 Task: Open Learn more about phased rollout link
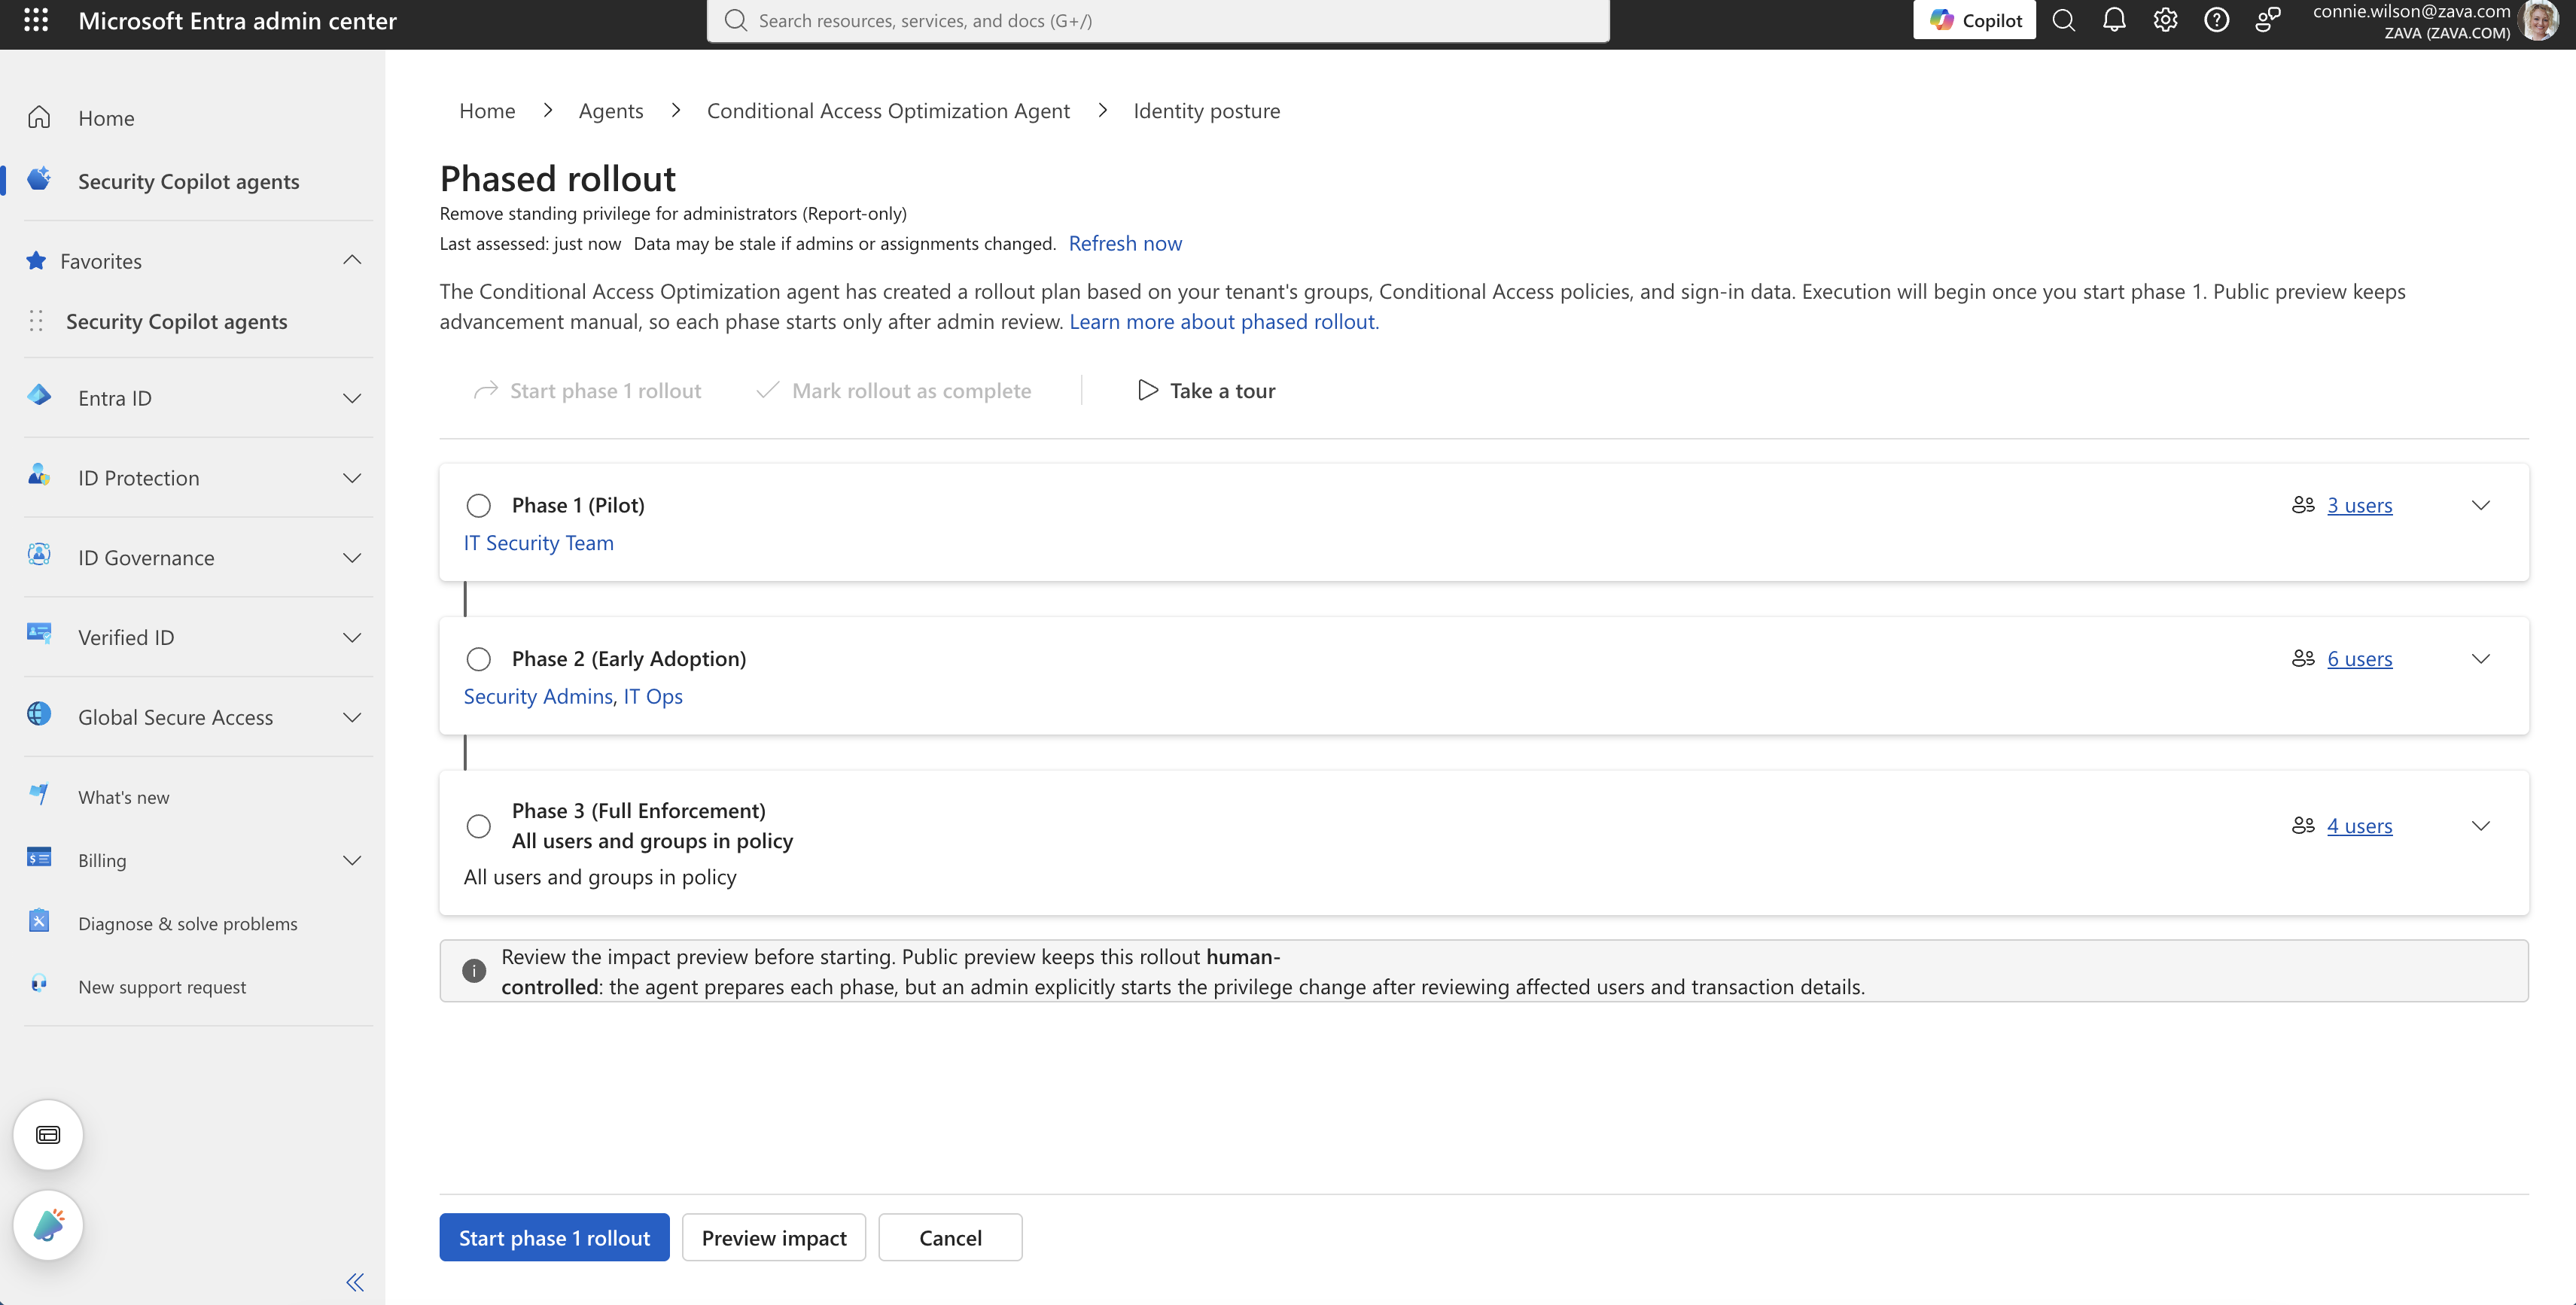(x=1224, y=322)
